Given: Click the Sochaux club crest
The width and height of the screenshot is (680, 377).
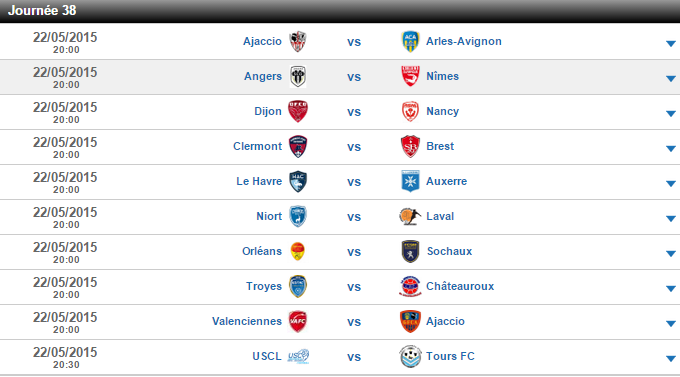Looking at the screenshot, I should 410,252.
